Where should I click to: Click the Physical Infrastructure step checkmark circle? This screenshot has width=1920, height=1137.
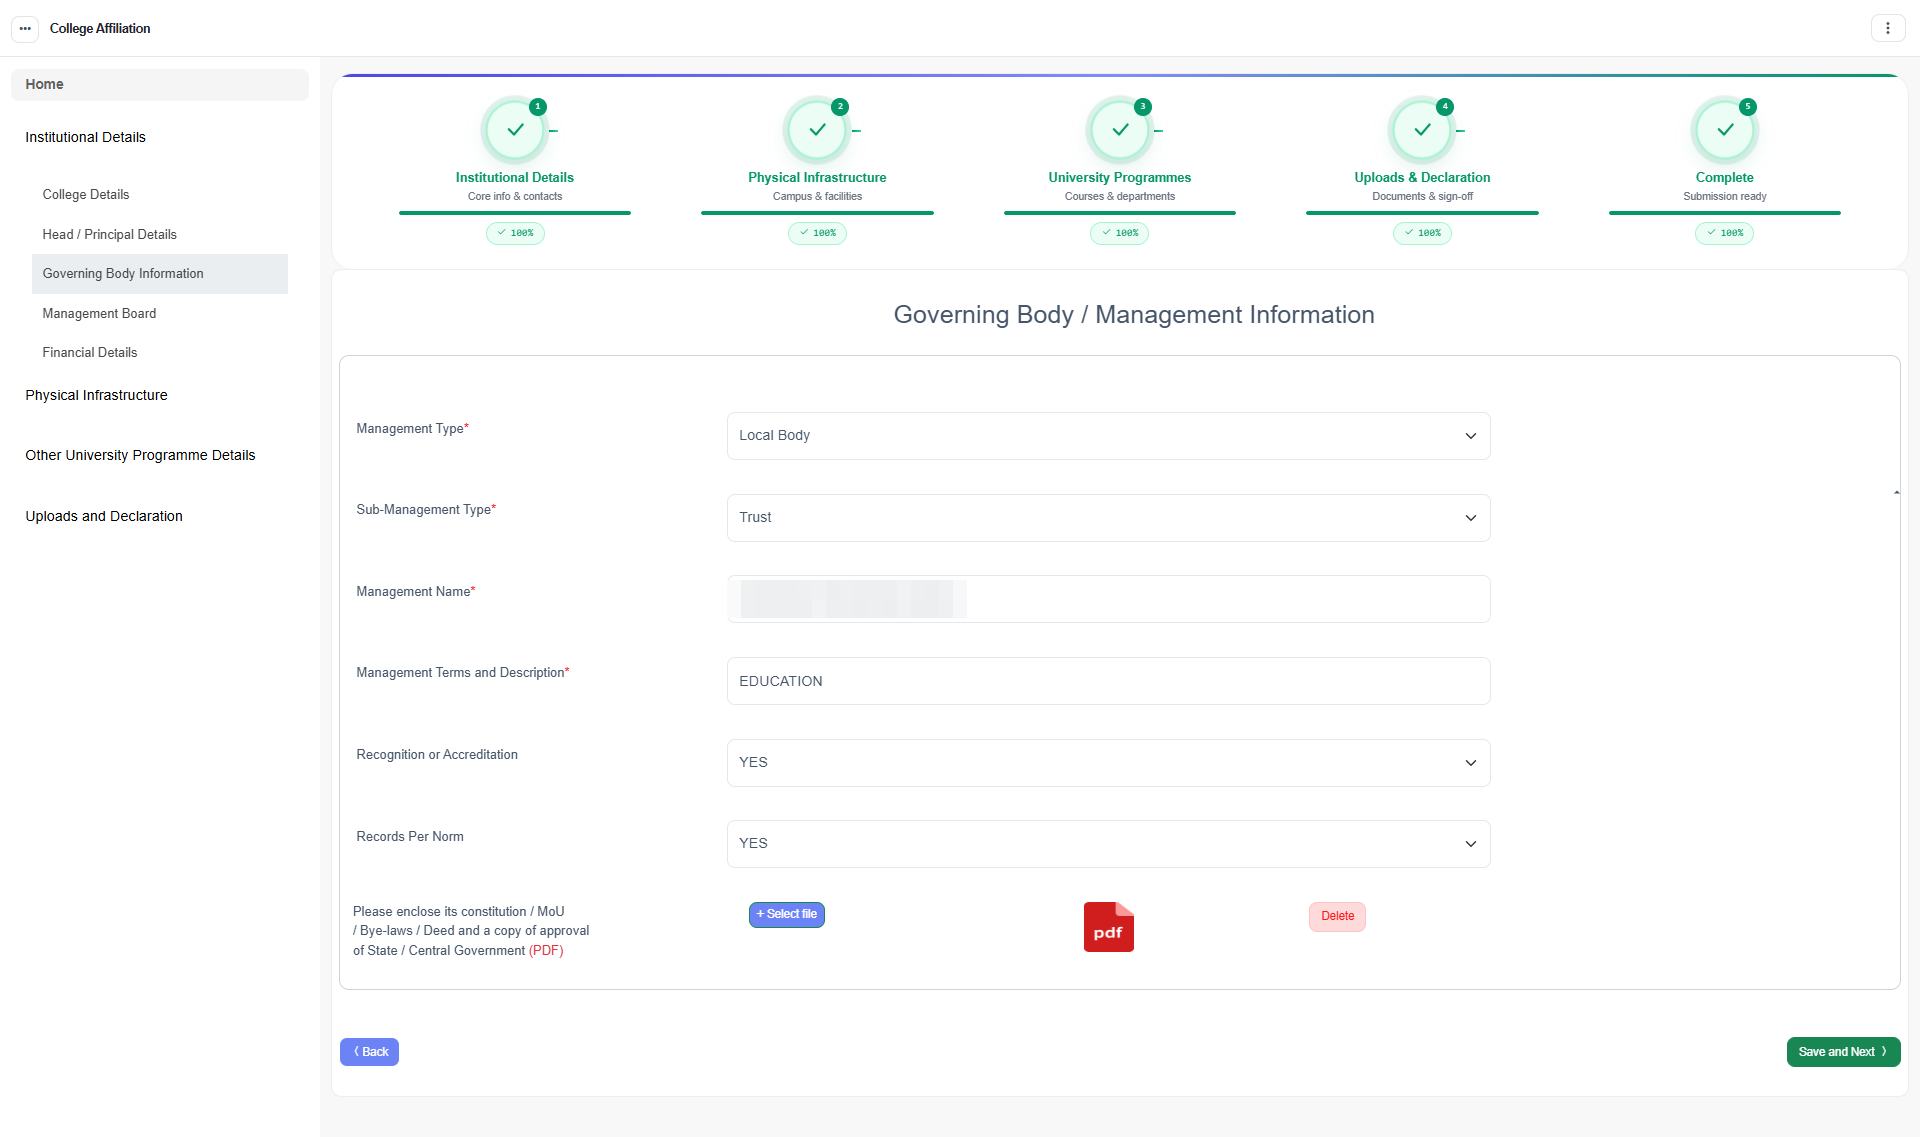[817, 130]
